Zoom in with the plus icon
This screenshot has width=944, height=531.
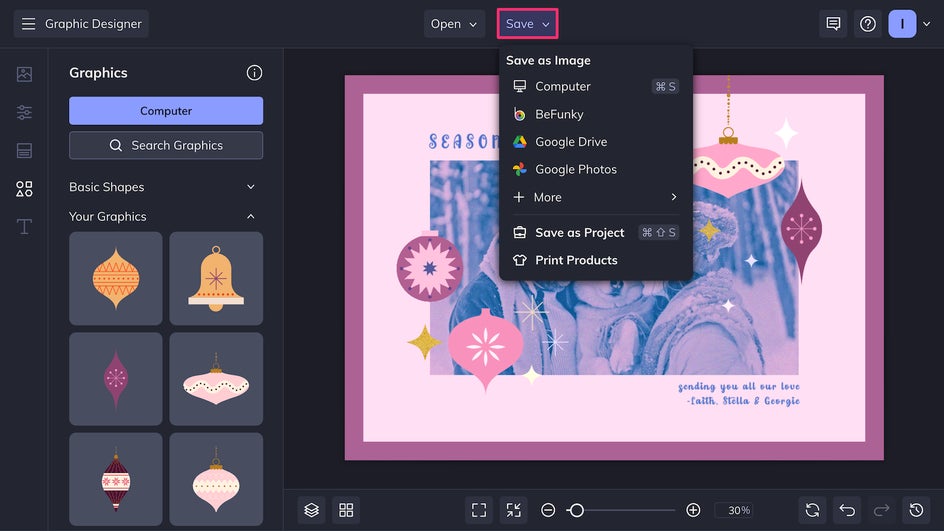click(693, 510)
